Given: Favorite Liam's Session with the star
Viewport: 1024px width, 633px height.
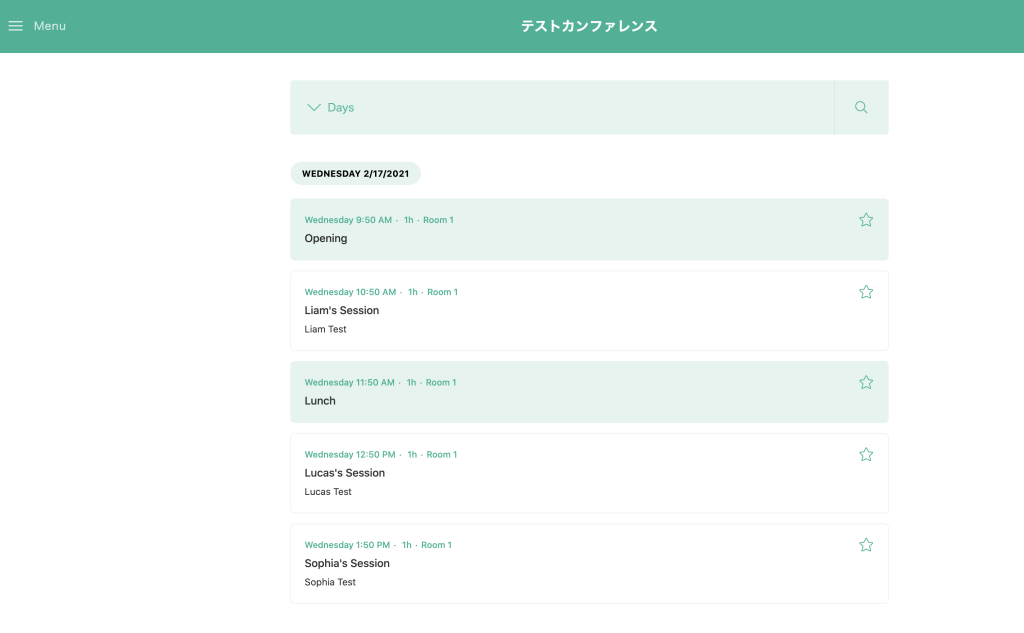Looking at the screenshot, I should point(866,292).
